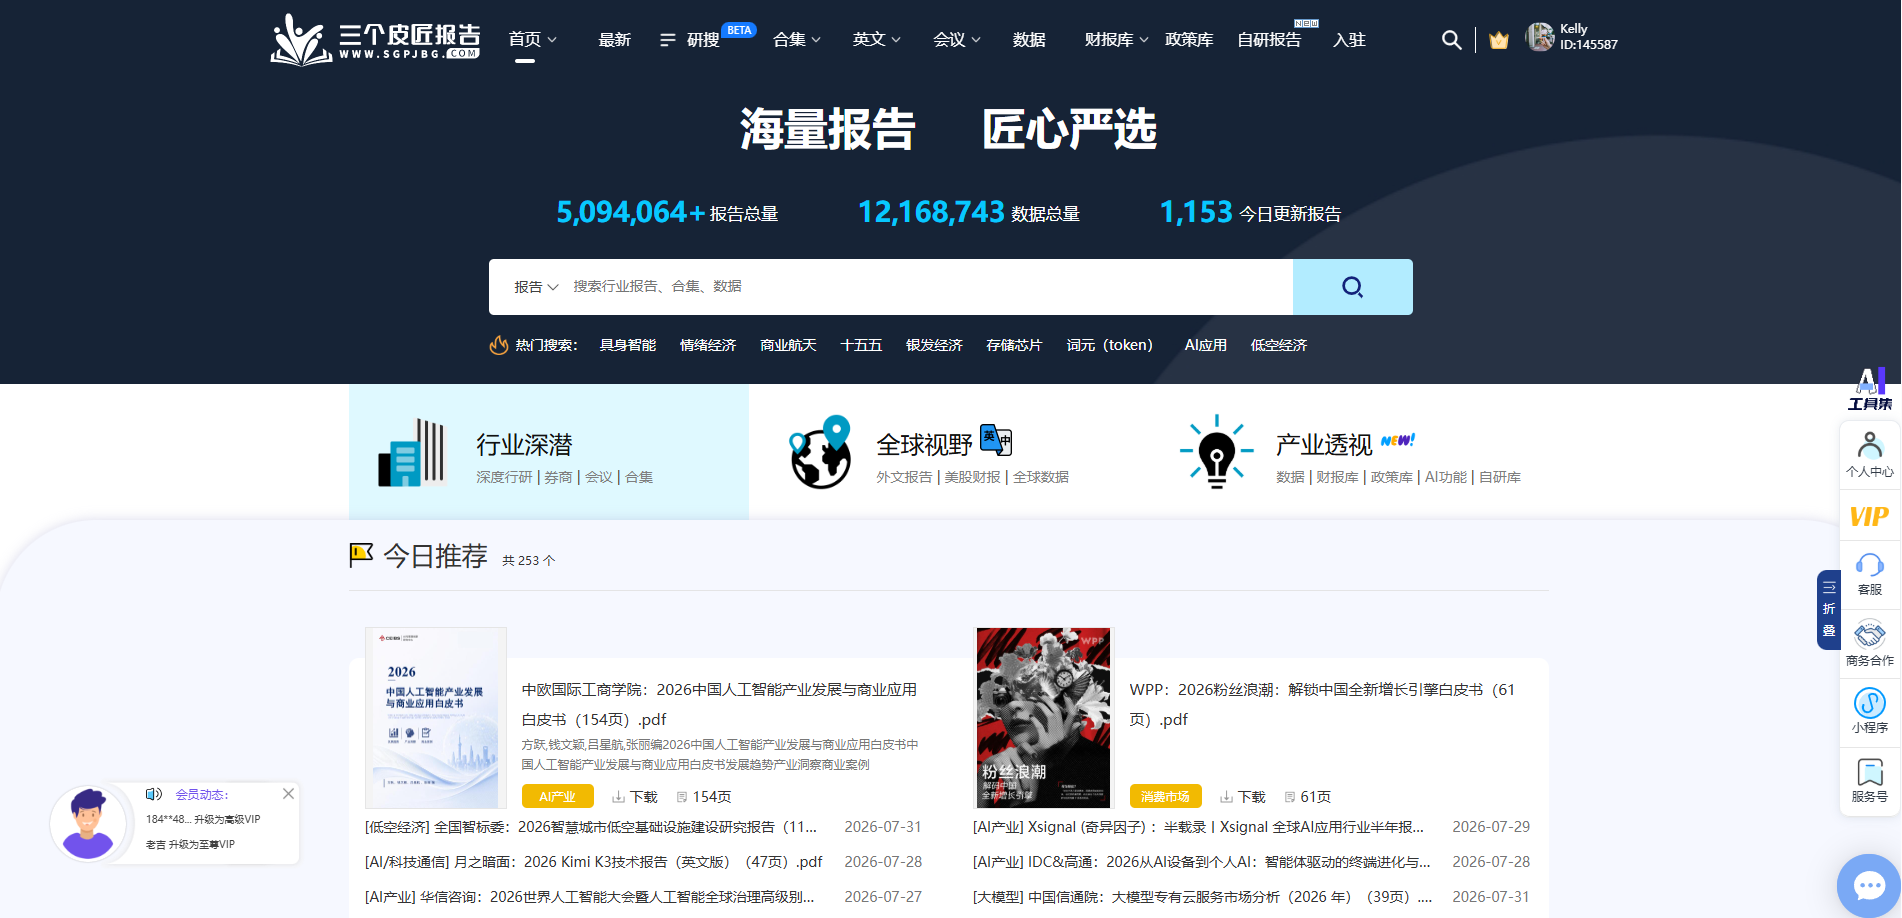Search hot keyword 情绪经济

pos(708,345)
